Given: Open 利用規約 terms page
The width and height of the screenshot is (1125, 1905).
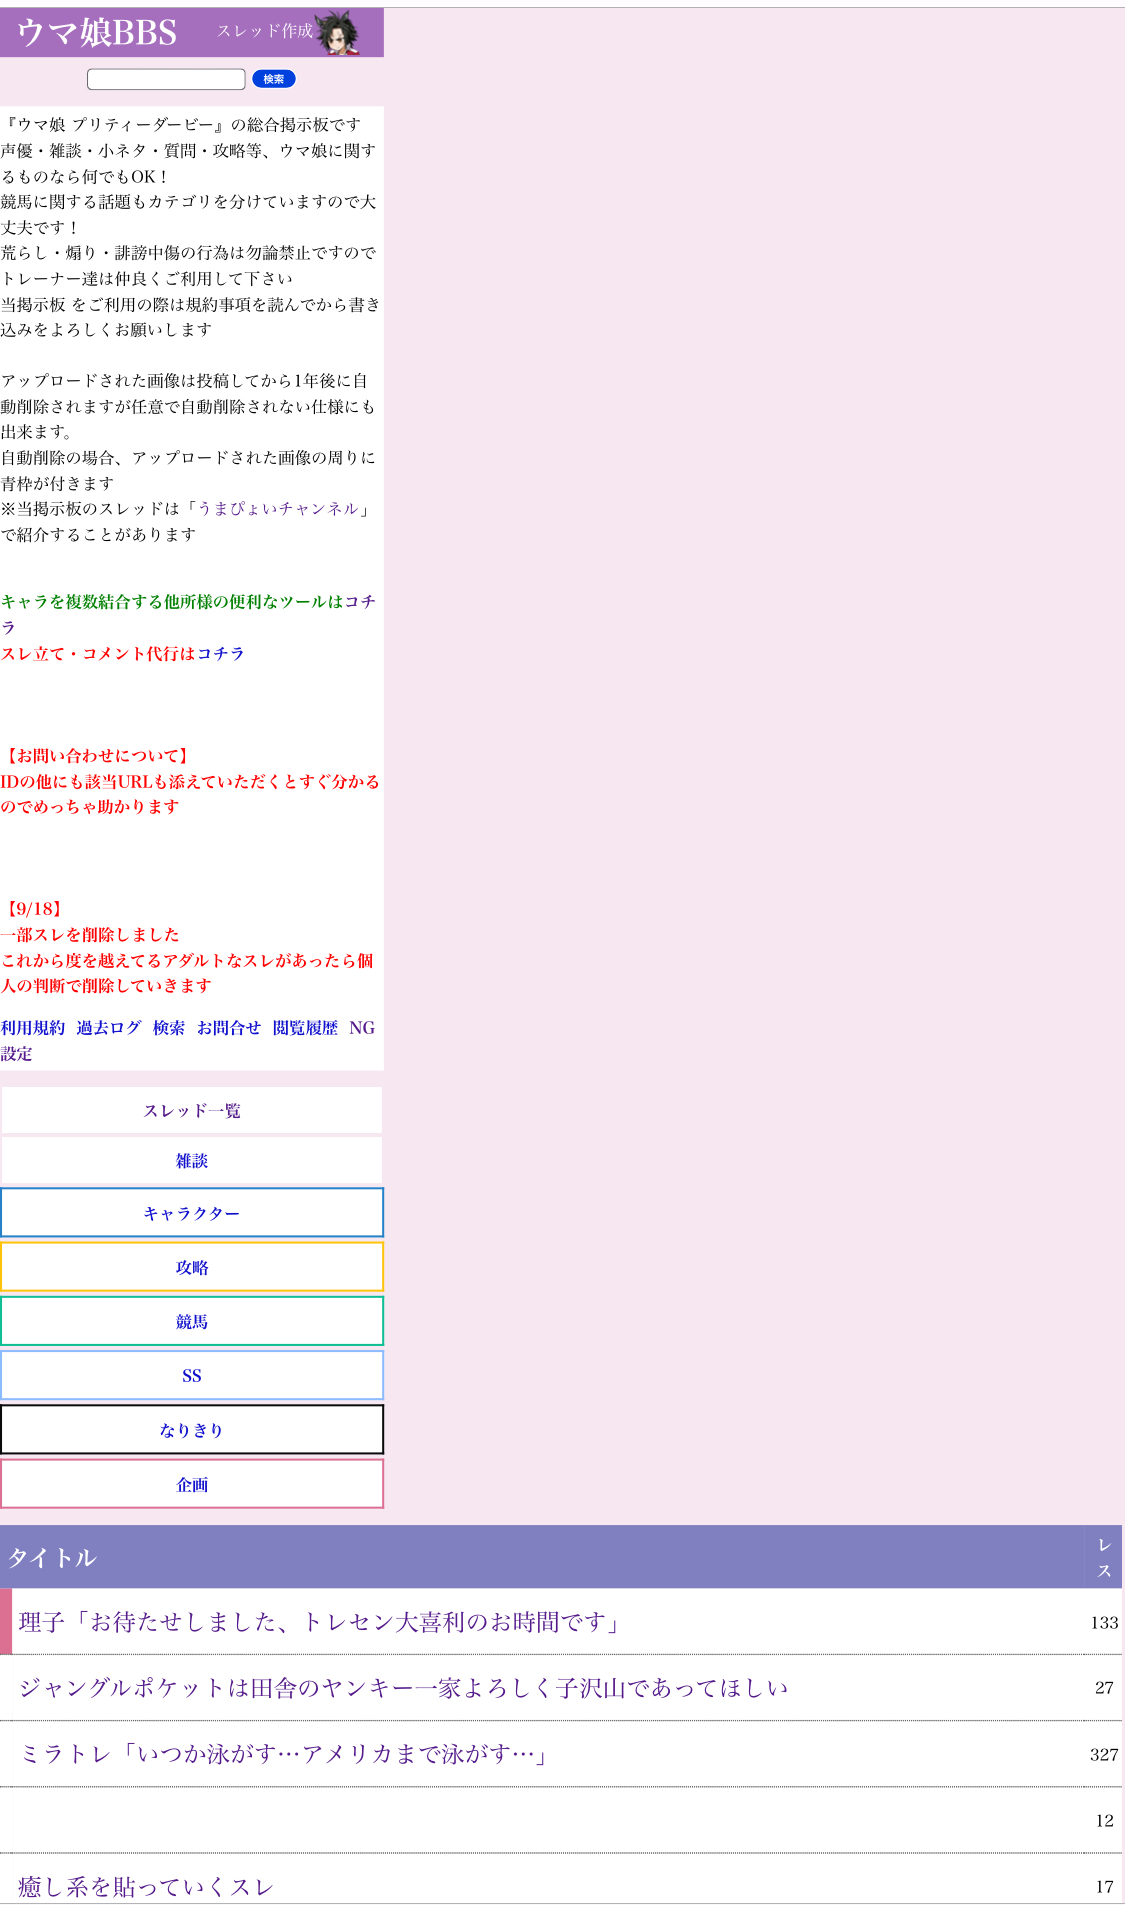Looking at the screenshot, I should pyautogui.click(x=32, y=1028).
